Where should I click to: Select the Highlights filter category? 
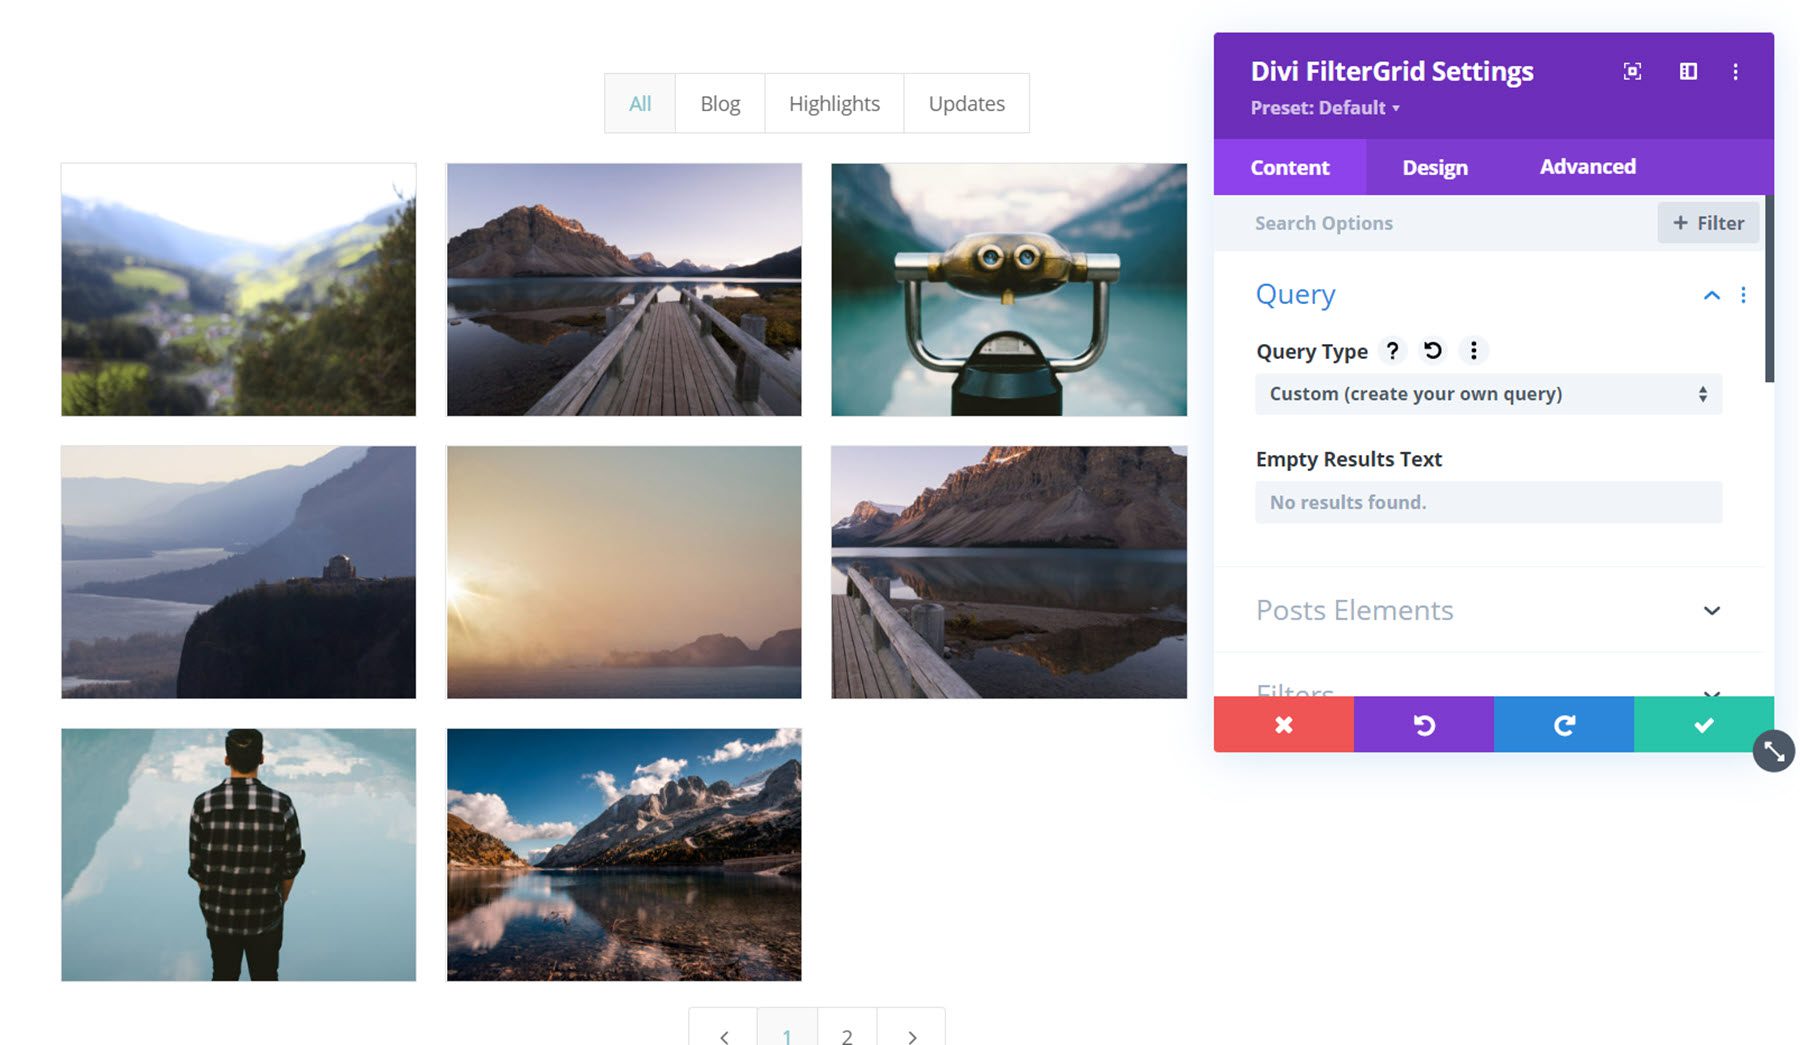[834, 103]
